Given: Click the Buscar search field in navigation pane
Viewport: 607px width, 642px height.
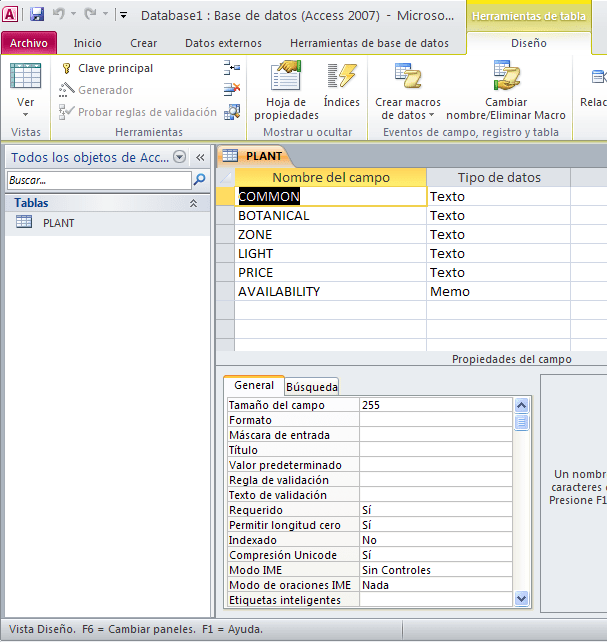Looking at the screenshot, I should [98, 180].
